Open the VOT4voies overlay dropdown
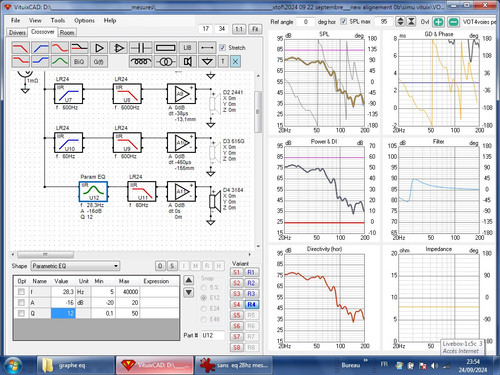The width and height of the screenshot is (500, 375). pos(479,22)
